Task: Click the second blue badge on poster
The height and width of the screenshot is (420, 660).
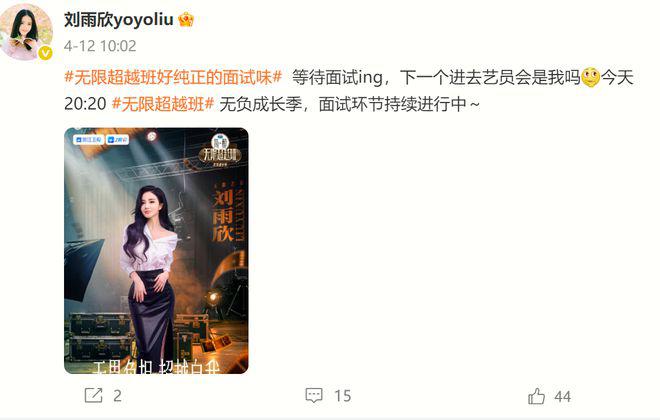Action: pos(117,139)
